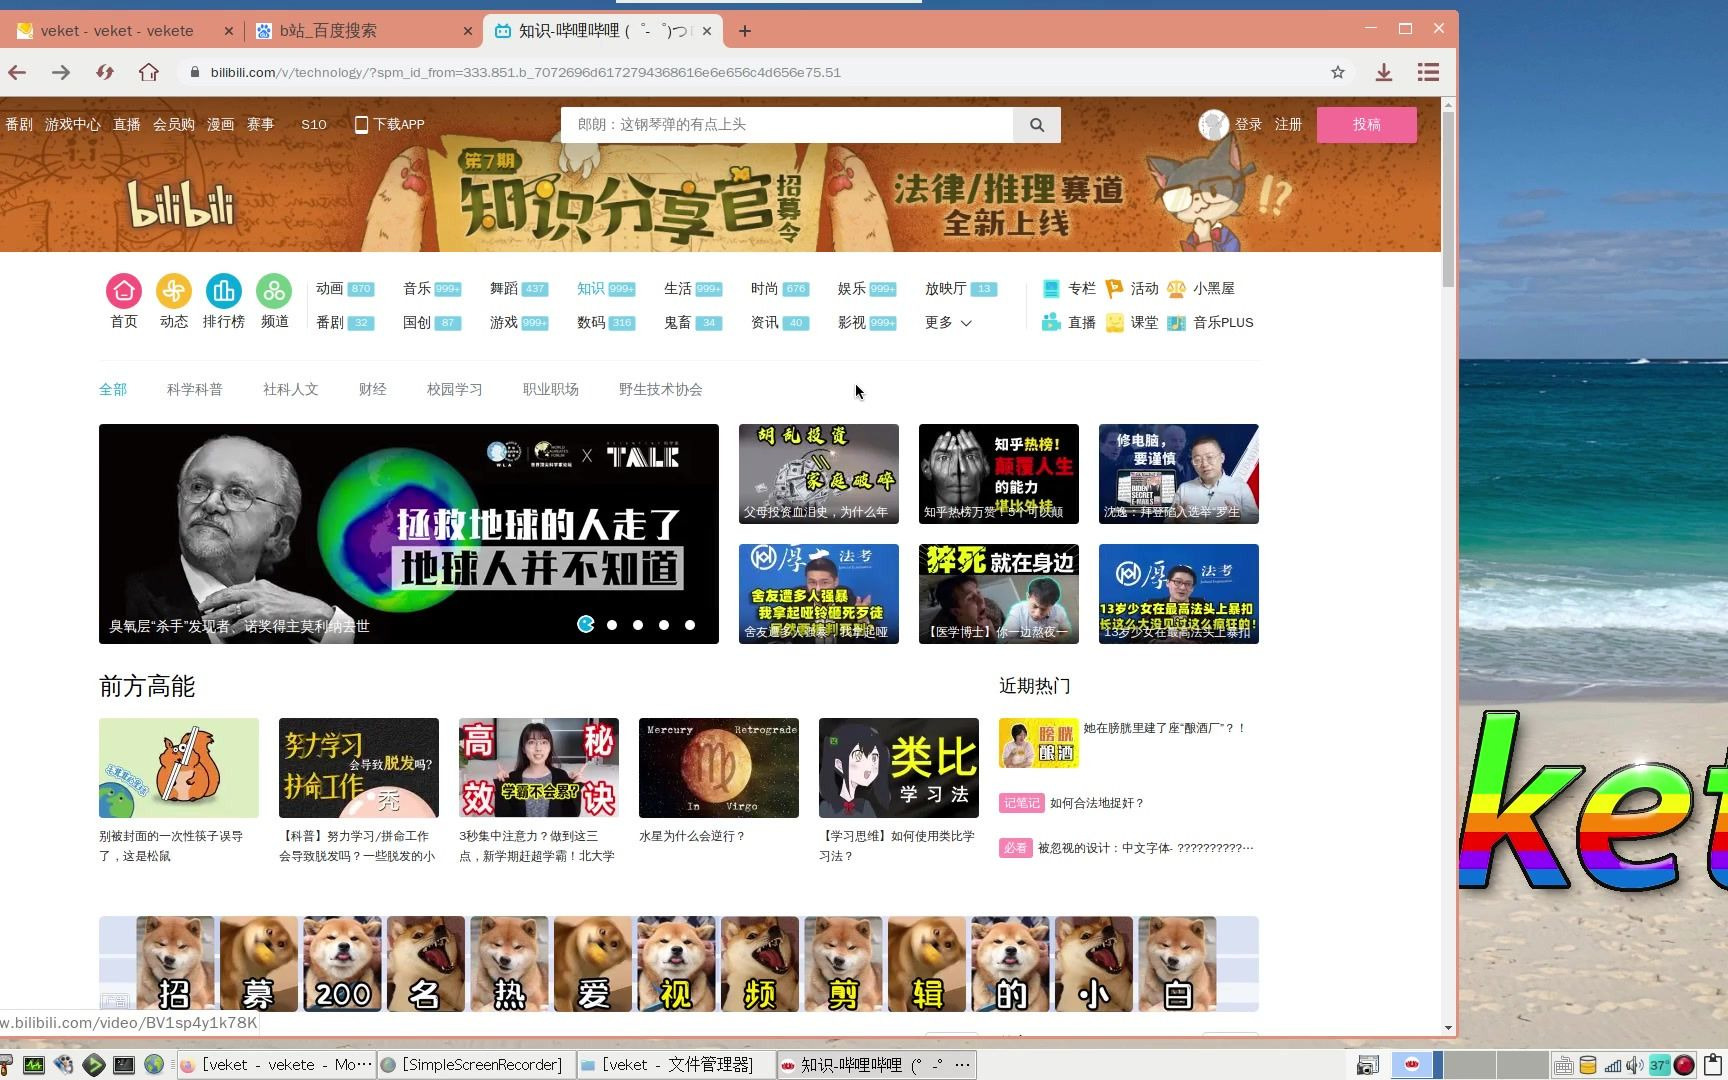The width and height of the screenshot is (1728, 1080).
Task: Switch to the veket - veket tab
Action: tap(119, 31)
